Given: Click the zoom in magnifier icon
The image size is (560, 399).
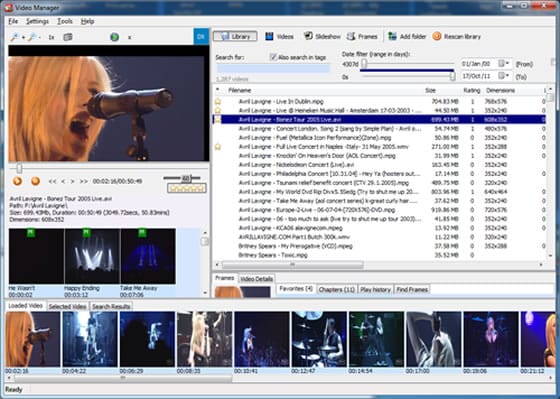Looking at the screenshot, I should pyautogui.click(x=15, y=37).
